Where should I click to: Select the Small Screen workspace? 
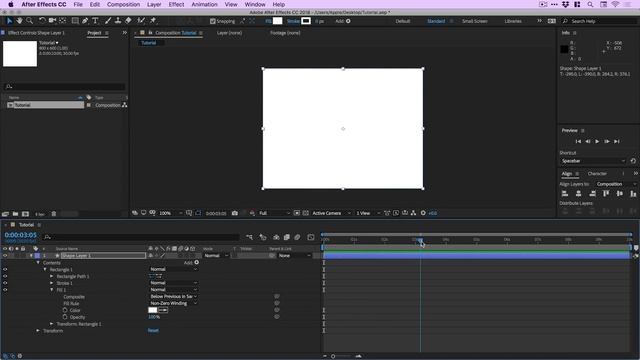click(x=475, y=21)
